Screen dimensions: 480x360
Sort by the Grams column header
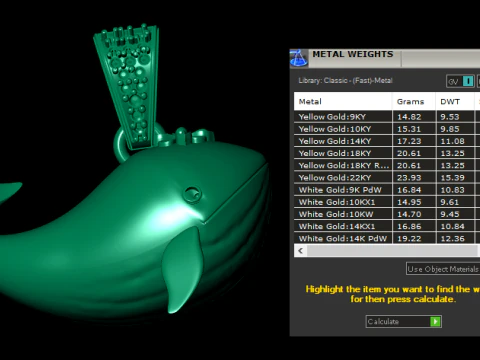(414, 101)
